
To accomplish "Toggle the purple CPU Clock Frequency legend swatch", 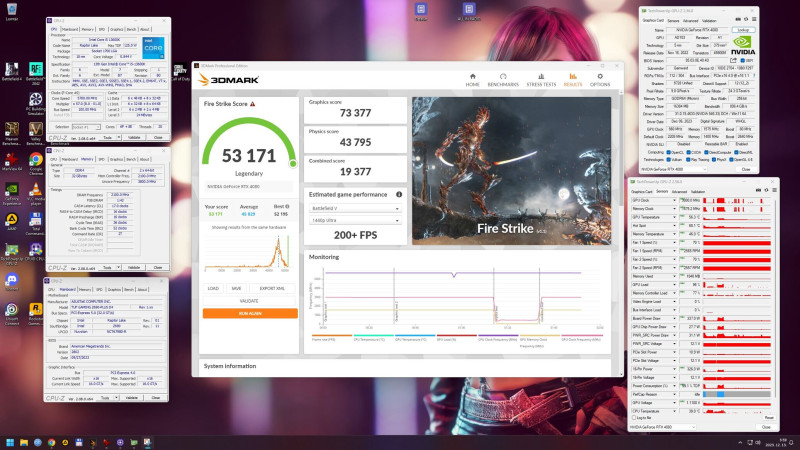I will [498, 336].
